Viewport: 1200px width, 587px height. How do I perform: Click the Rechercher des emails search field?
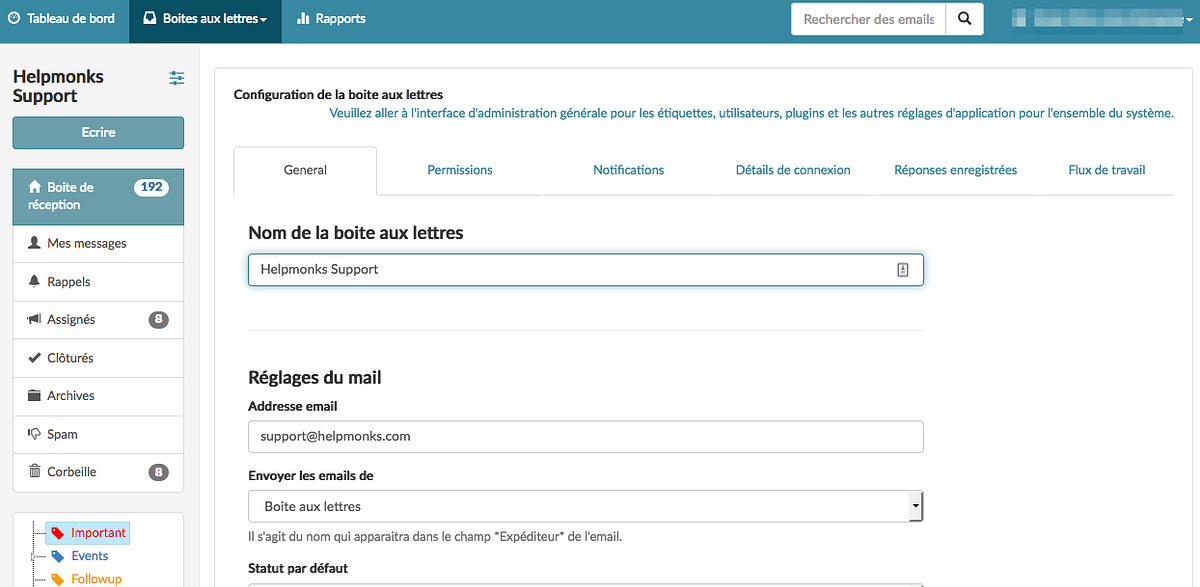868,19
